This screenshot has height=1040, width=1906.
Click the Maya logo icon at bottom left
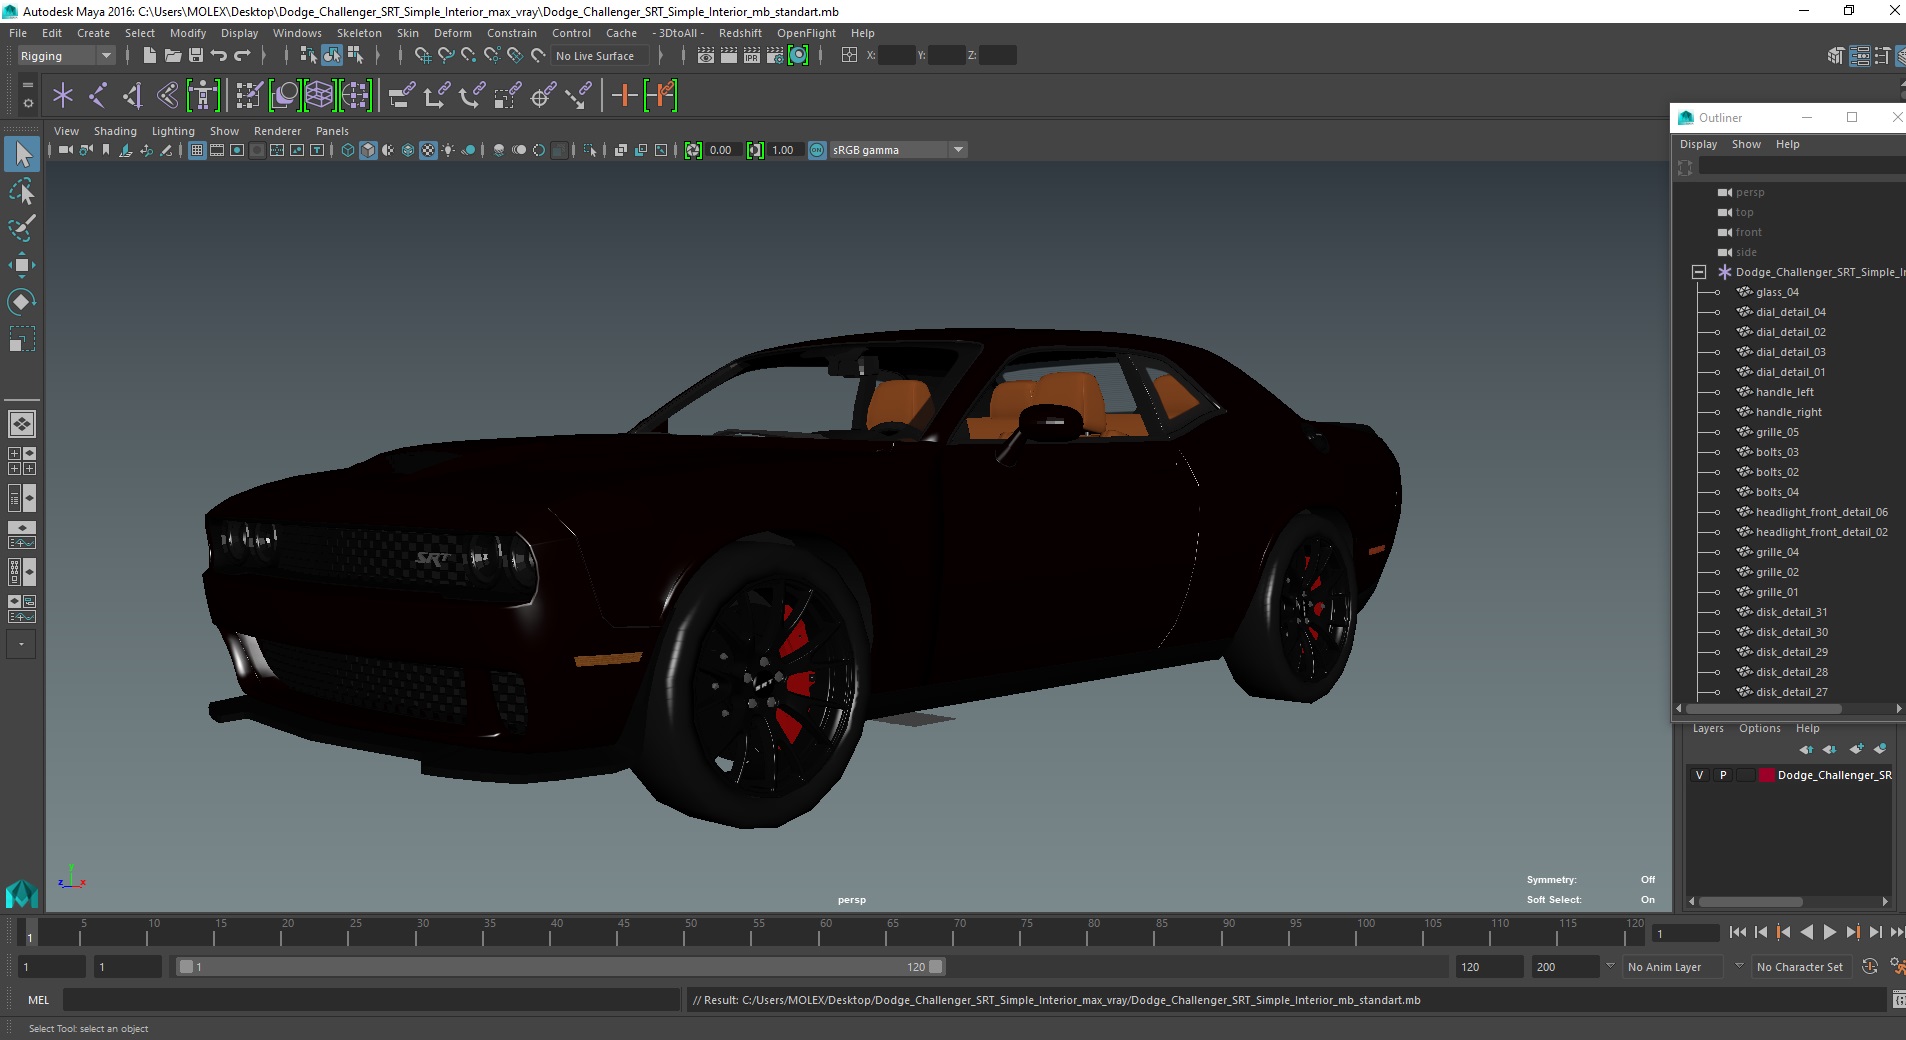click(x=21, y=892)
